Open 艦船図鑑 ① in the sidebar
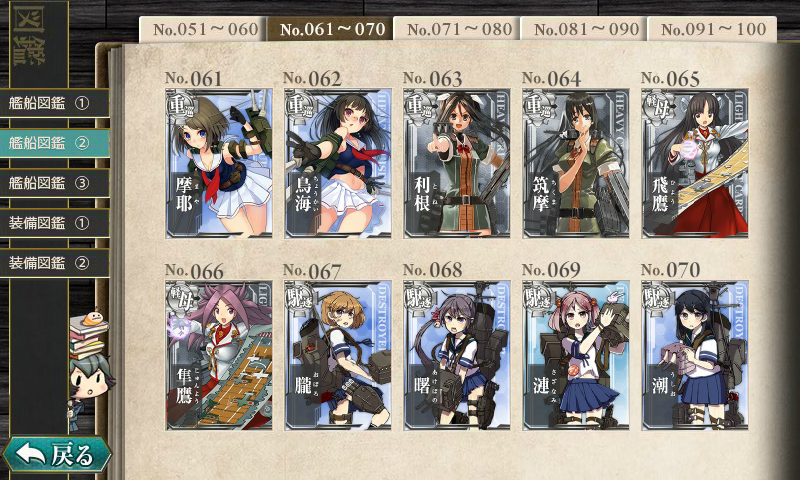This screenshot has height=480, width=800. (x=54, y=103)
